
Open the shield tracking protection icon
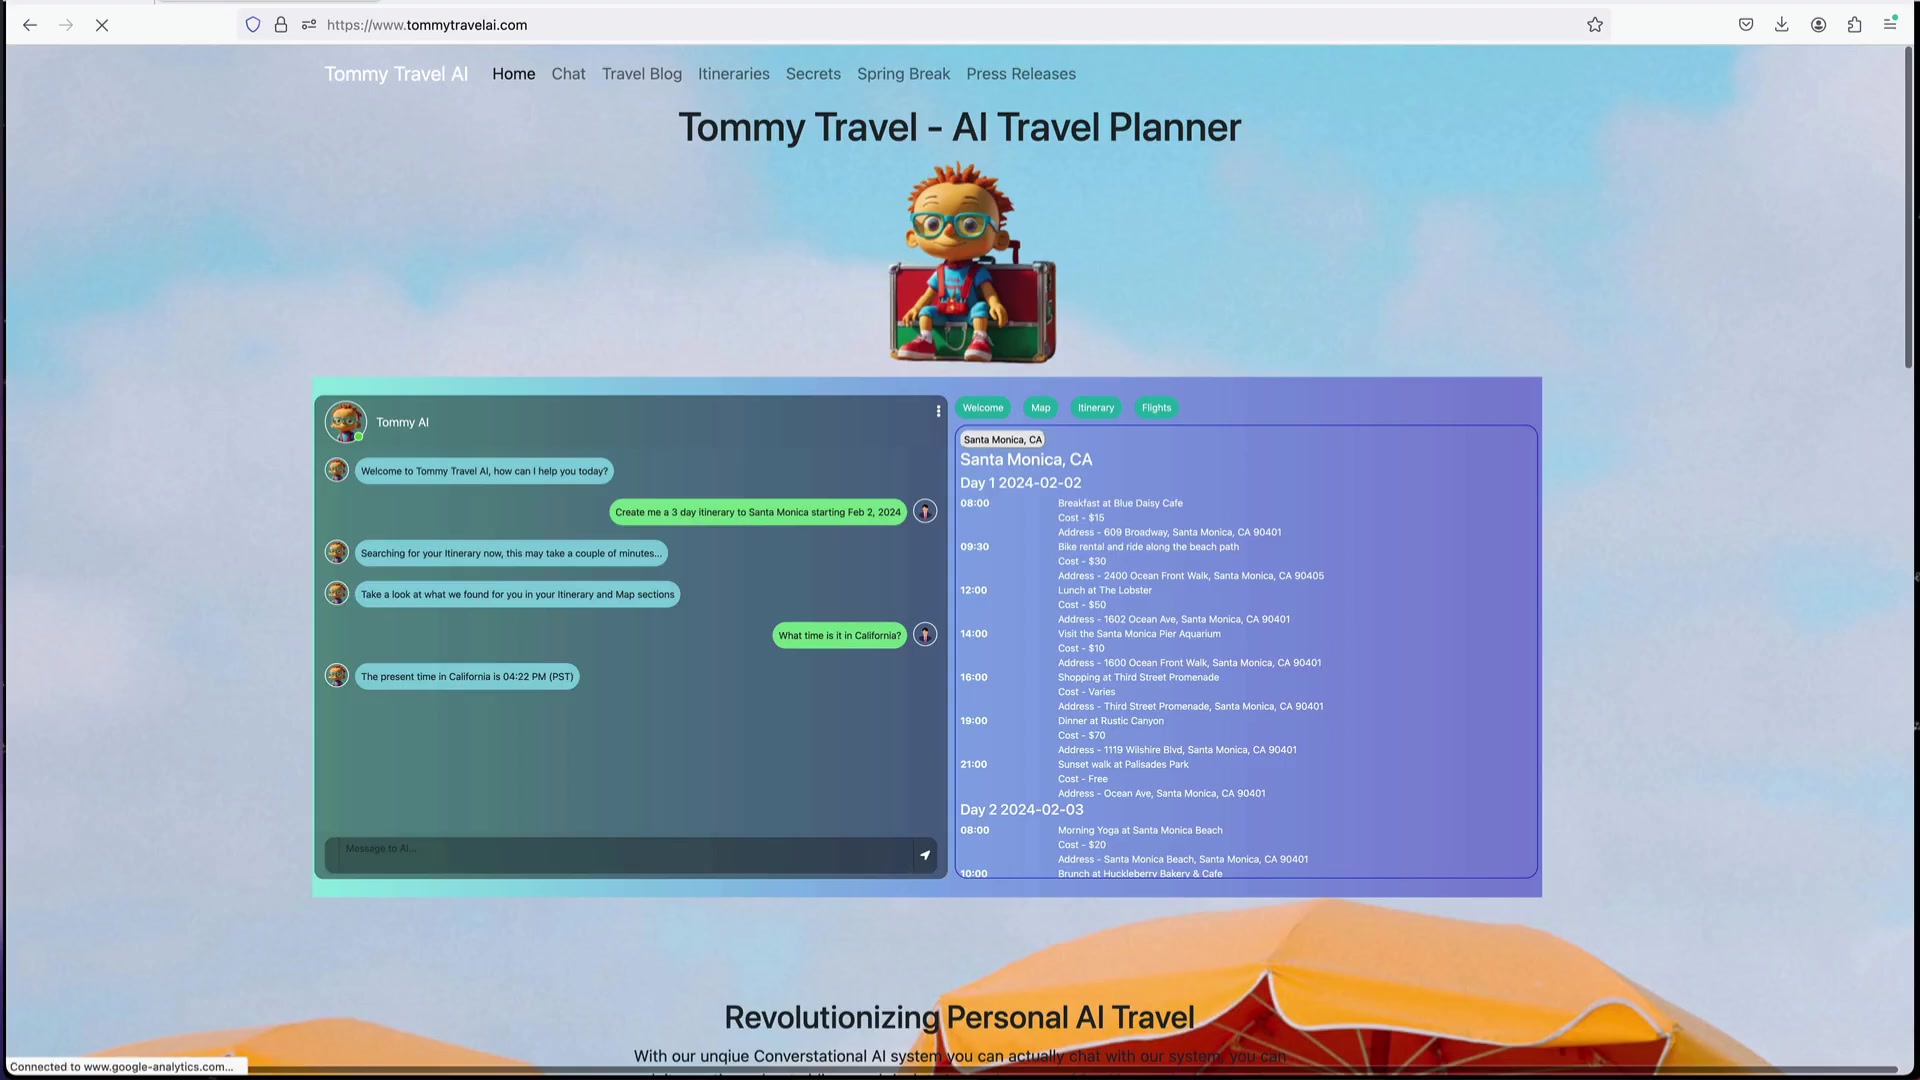pyautogui.click(x=253, y=25)
